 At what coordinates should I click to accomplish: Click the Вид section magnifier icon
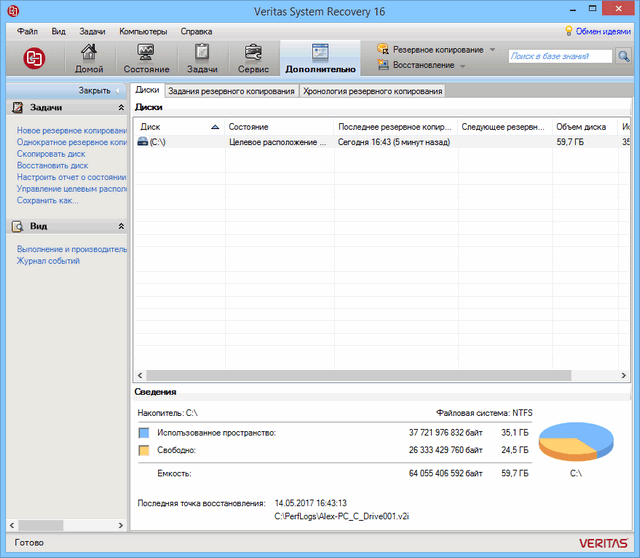18,226
